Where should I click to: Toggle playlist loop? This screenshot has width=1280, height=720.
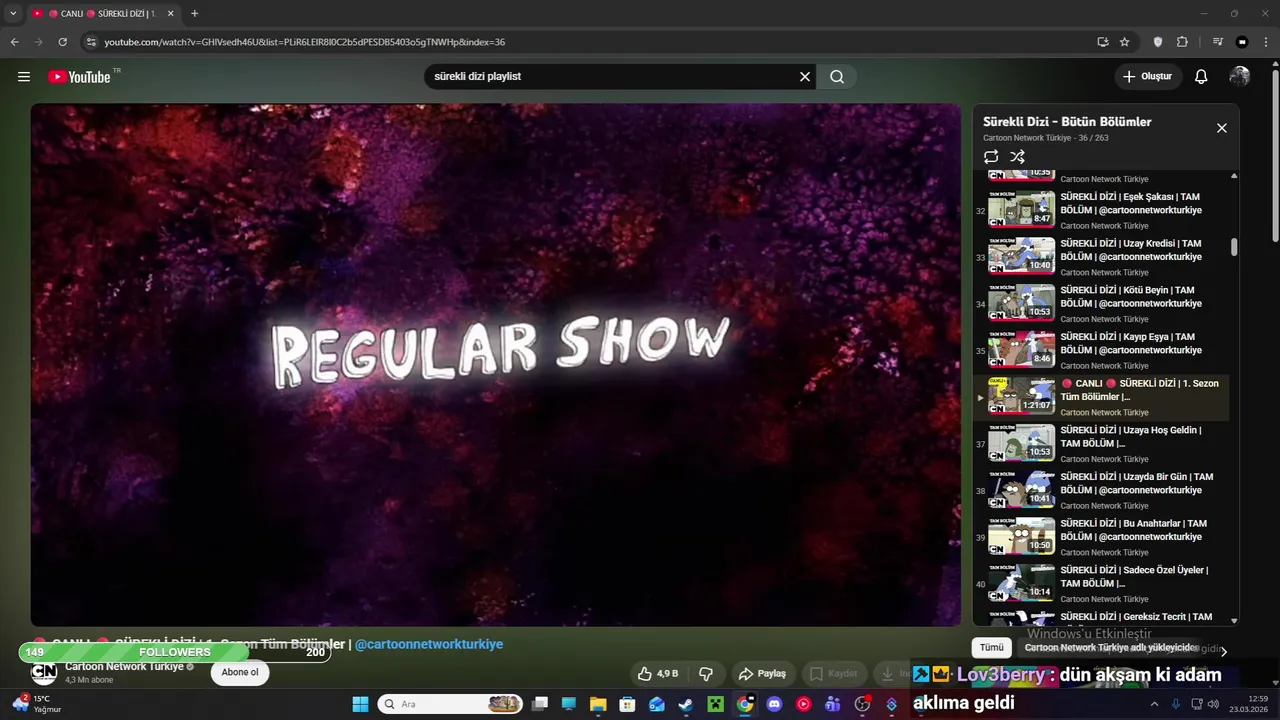pos(991,157)
